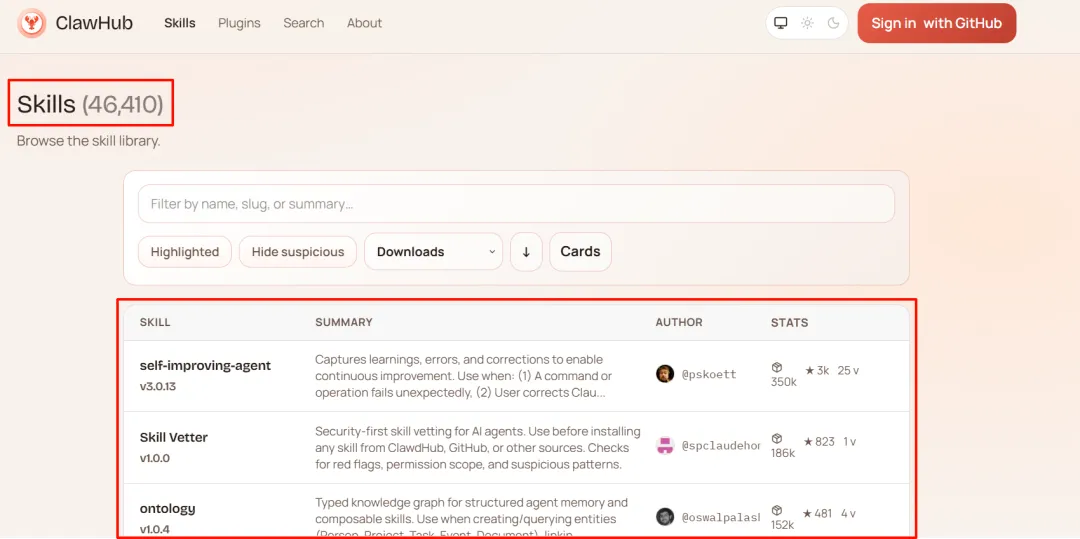Select the system theme monitor icon

[780, 23]
